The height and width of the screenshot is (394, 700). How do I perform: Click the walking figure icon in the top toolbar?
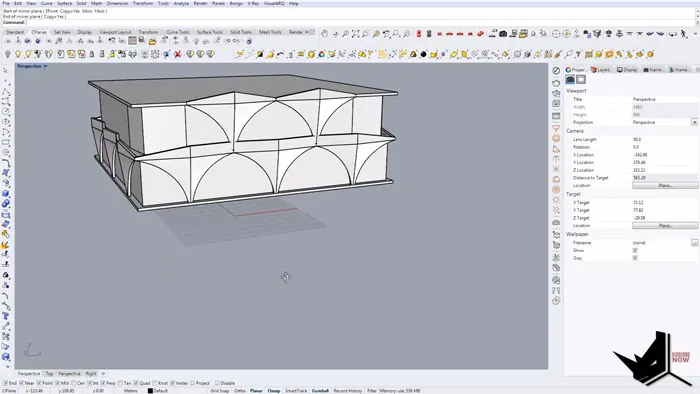click(684, 33)
